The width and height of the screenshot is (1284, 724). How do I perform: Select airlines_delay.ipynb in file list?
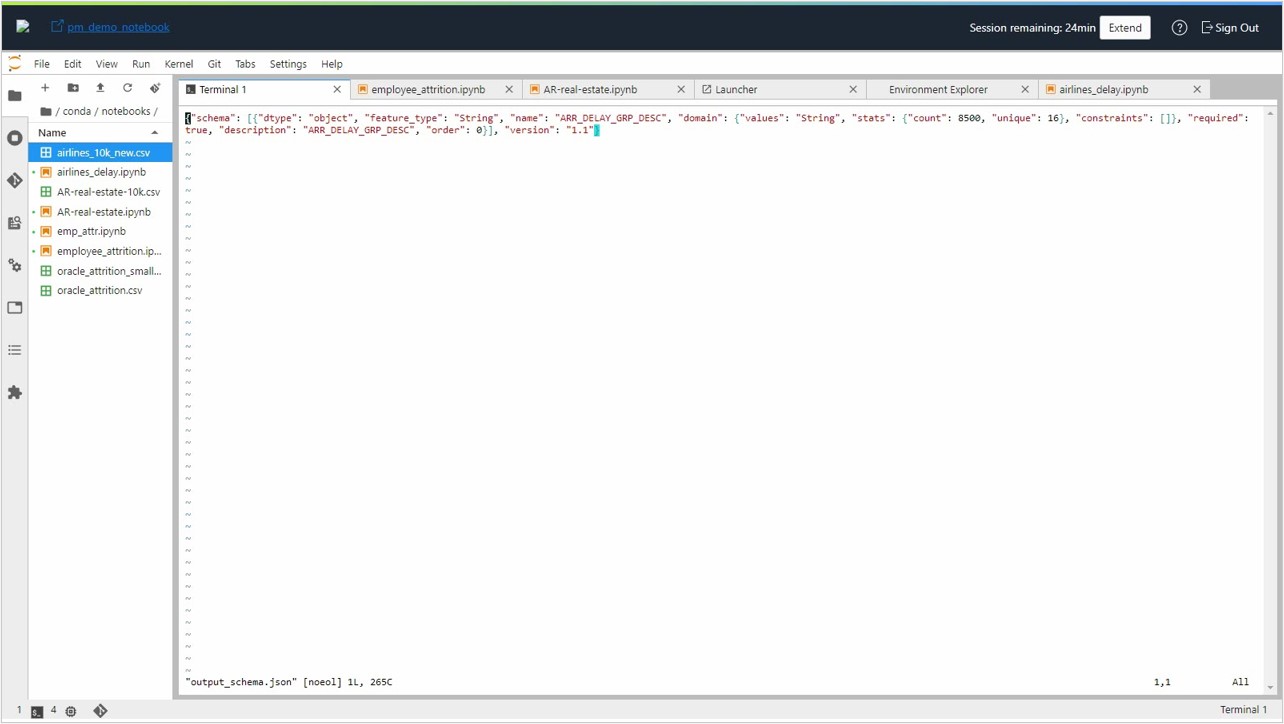(100, 172)
